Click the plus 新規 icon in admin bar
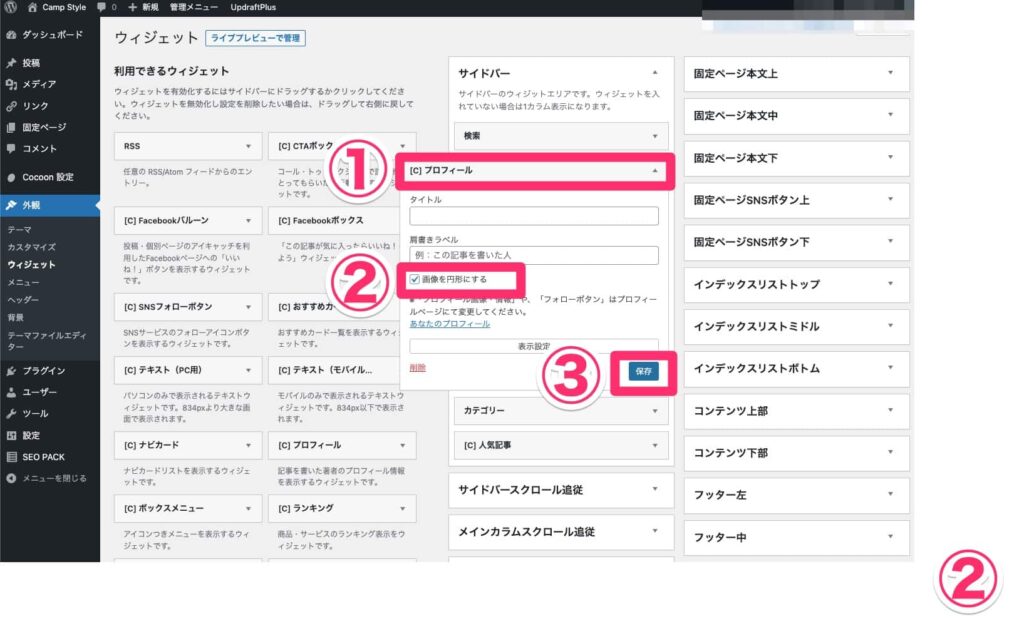 (x=133, y=7)
